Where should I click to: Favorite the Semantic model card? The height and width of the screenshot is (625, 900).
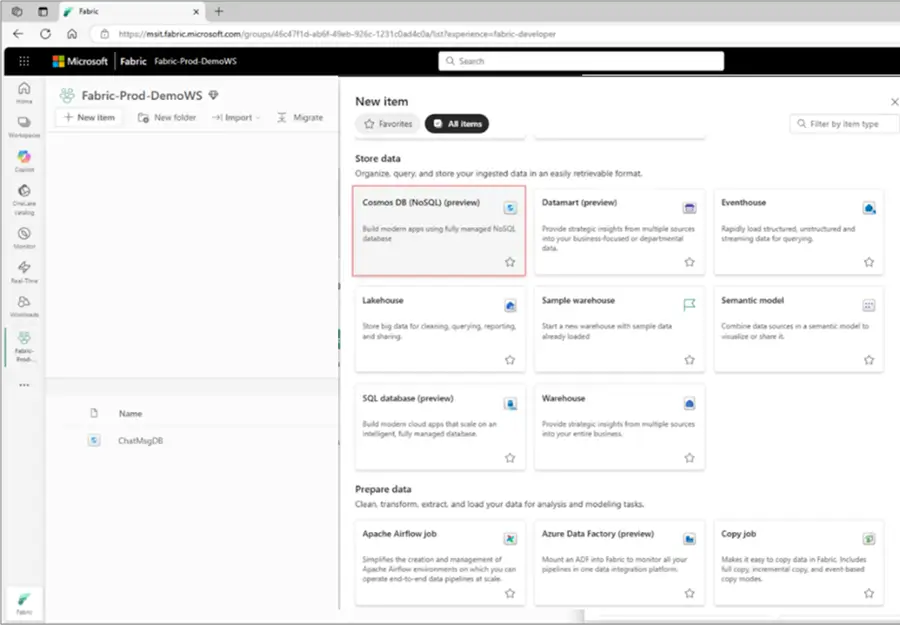pos(869,360)
